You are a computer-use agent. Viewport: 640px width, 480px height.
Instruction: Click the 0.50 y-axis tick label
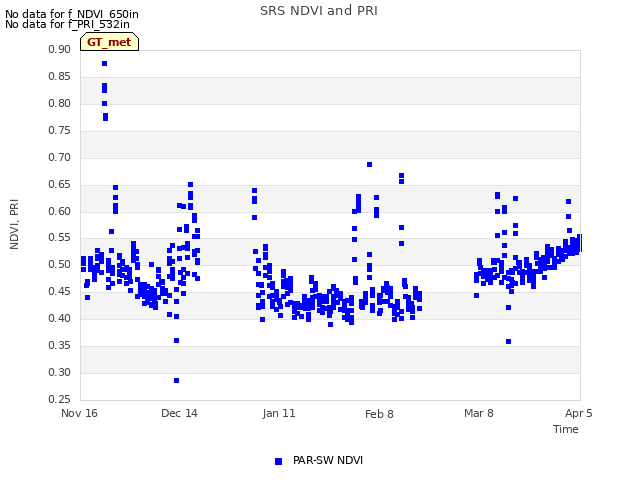coord(60,264)
